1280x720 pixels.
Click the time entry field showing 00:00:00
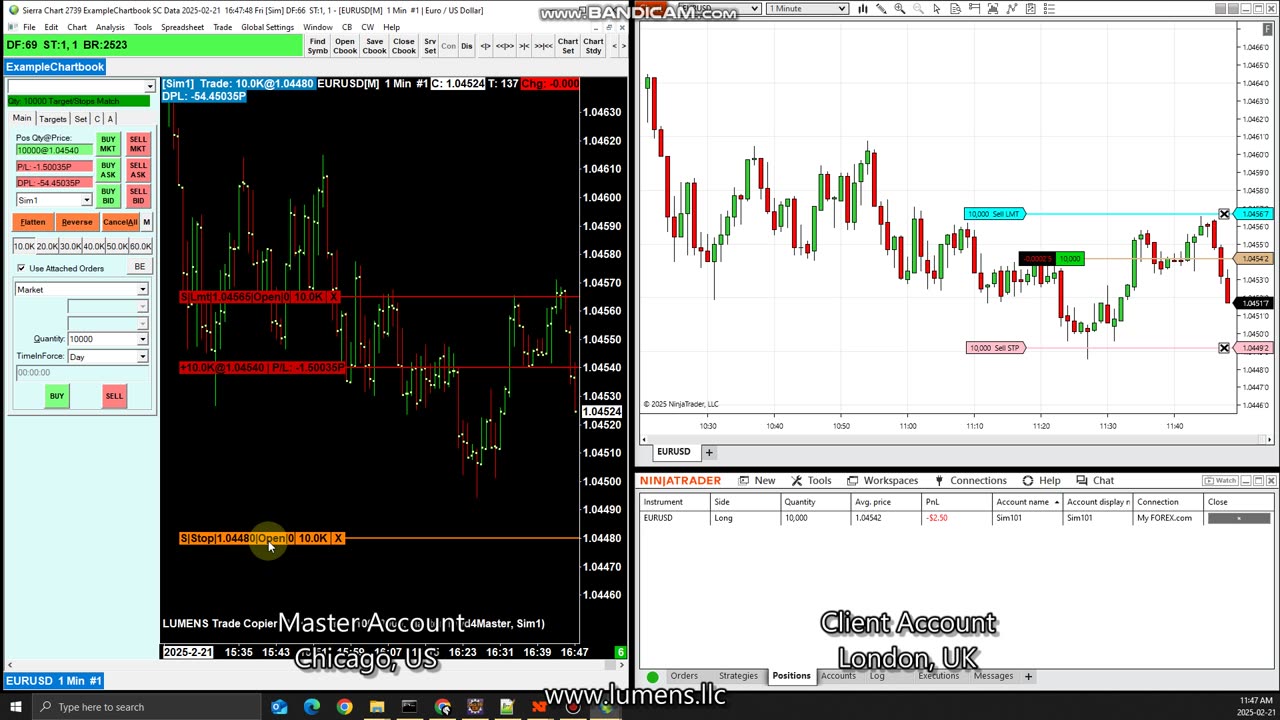coord(82,373)
